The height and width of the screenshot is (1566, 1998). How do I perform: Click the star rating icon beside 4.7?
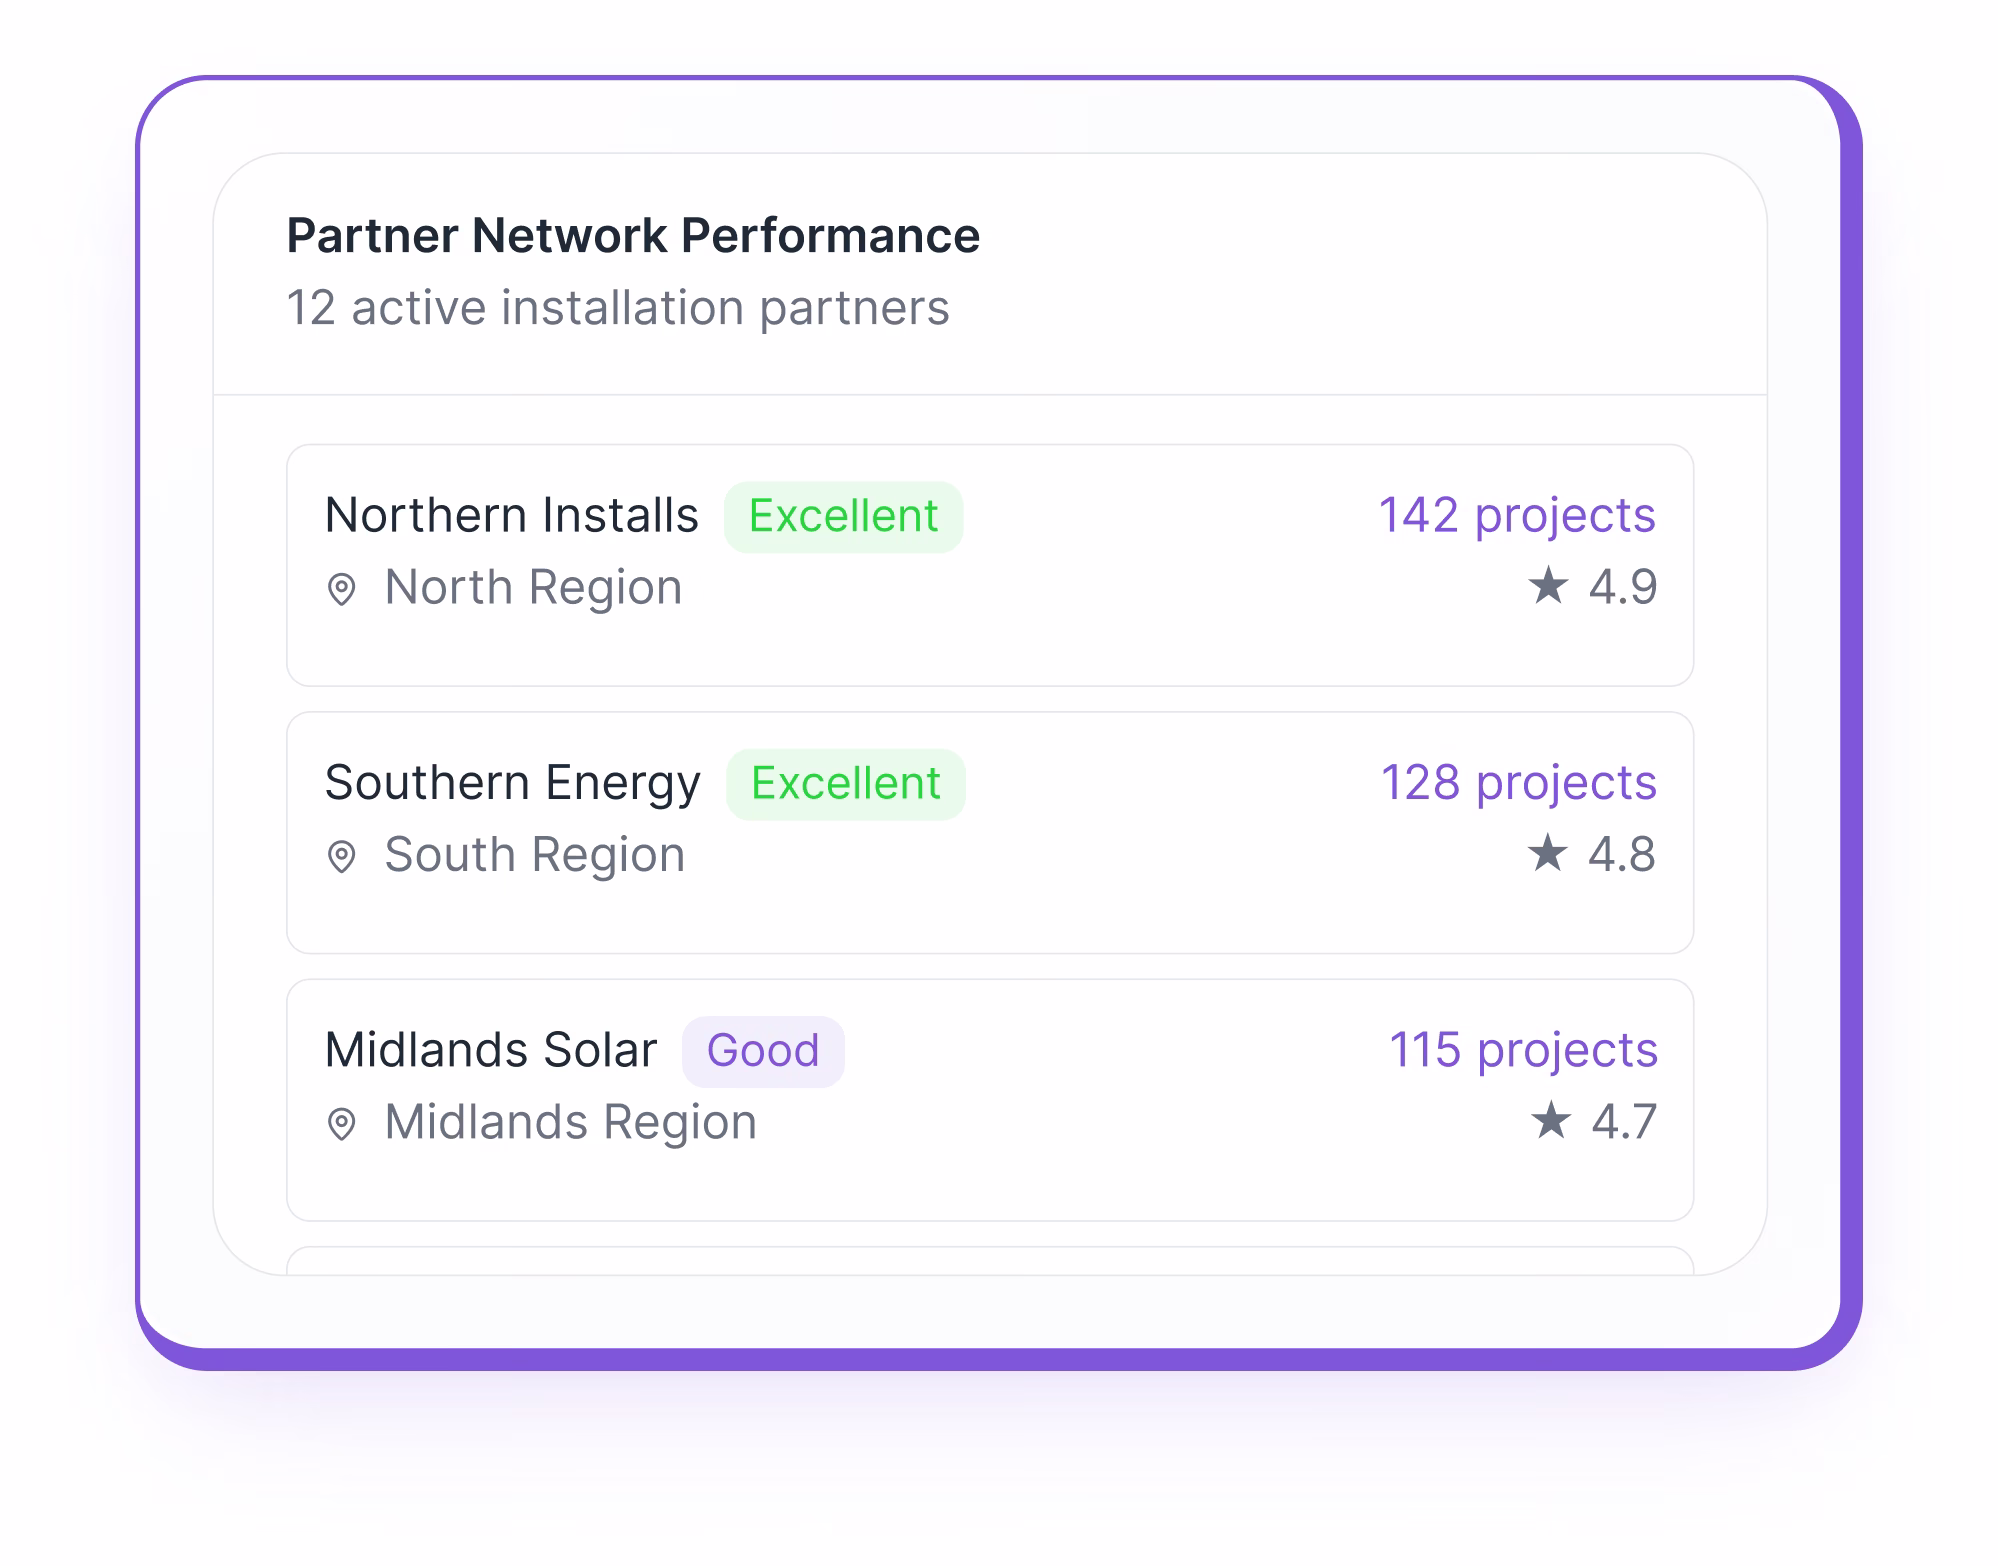point(1550,1121)
